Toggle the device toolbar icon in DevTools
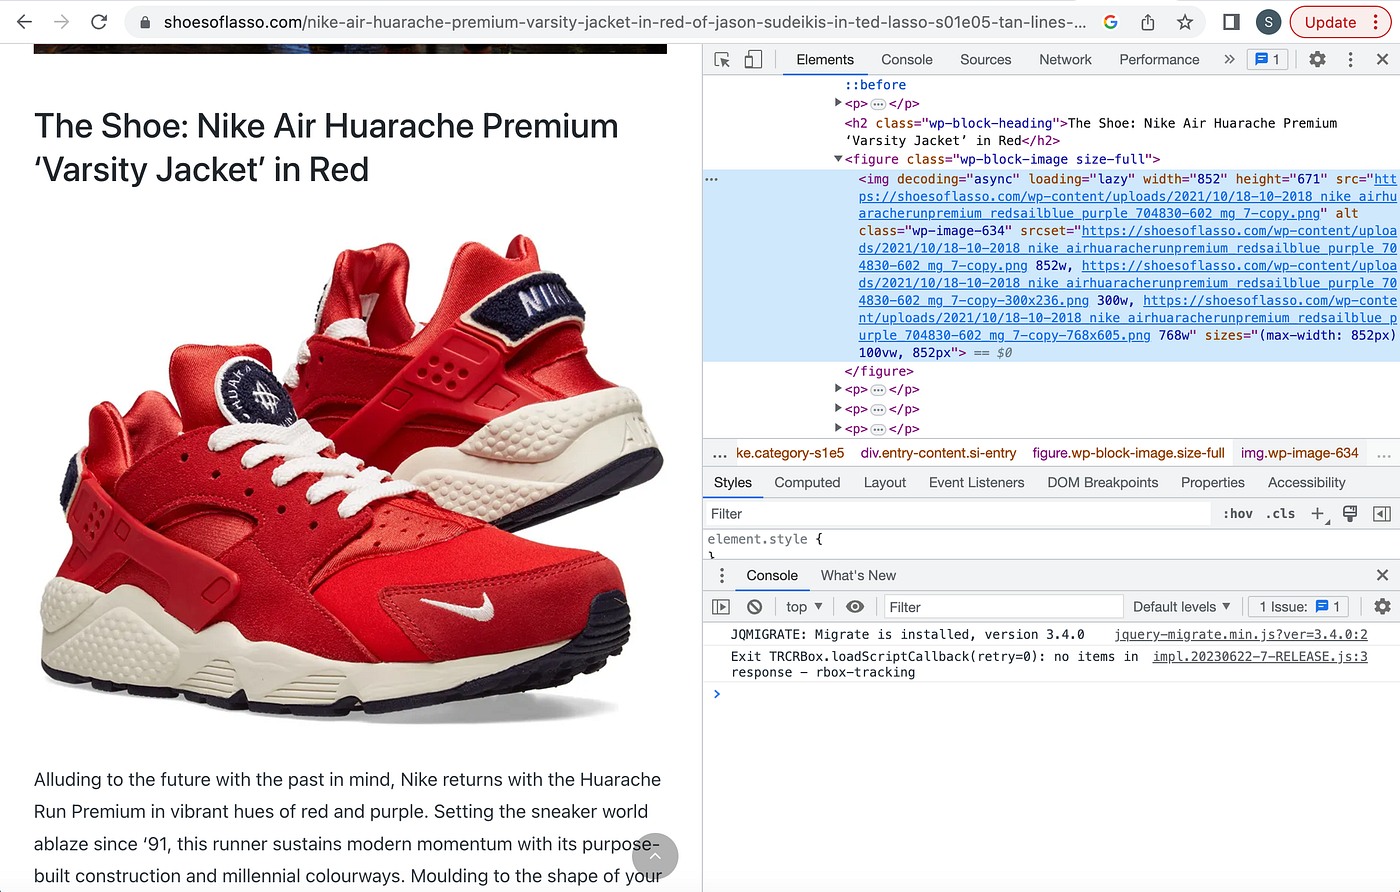This screenshot has width=1400, height=892. [x=753, y=60]
